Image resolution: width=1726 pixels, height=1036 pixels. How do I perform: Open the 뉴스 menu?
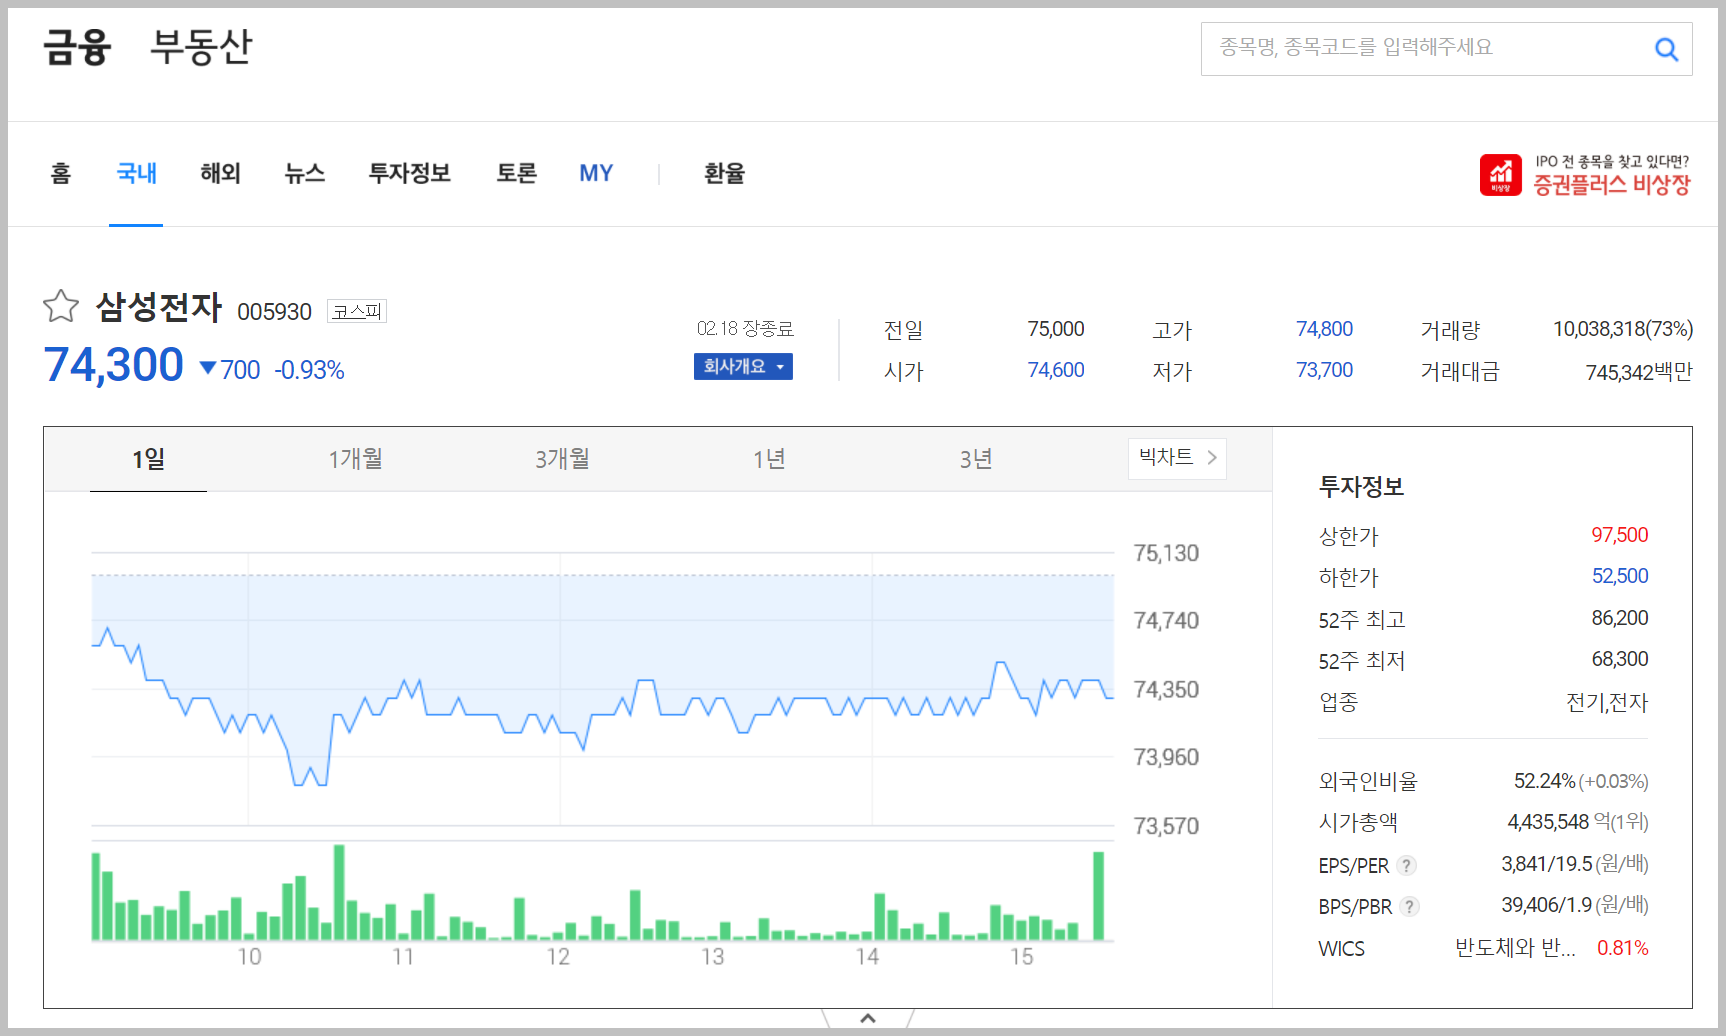tap(305, 173)
